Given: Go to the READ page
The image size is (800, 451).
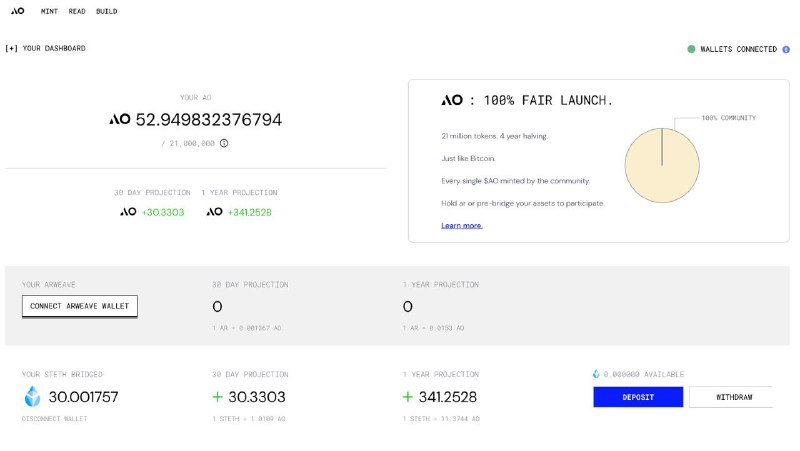Looking at the screenshot, I should pos(77,11).
